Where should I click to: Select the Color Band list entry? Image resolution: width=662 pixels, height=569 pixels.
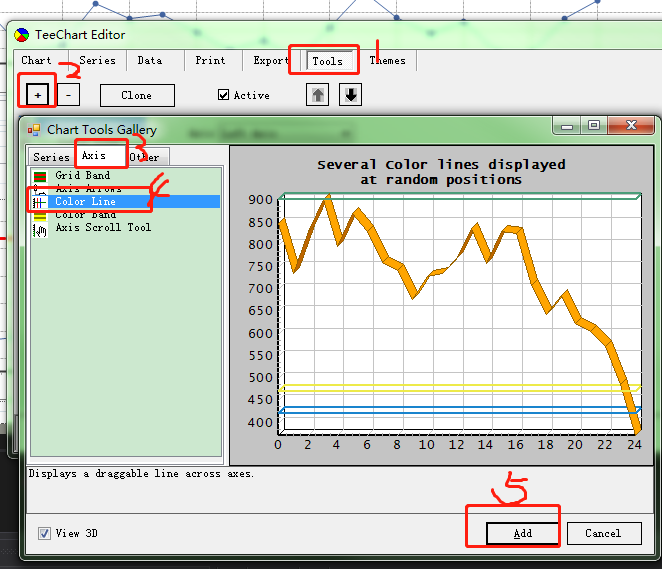[x=86, y=215]
